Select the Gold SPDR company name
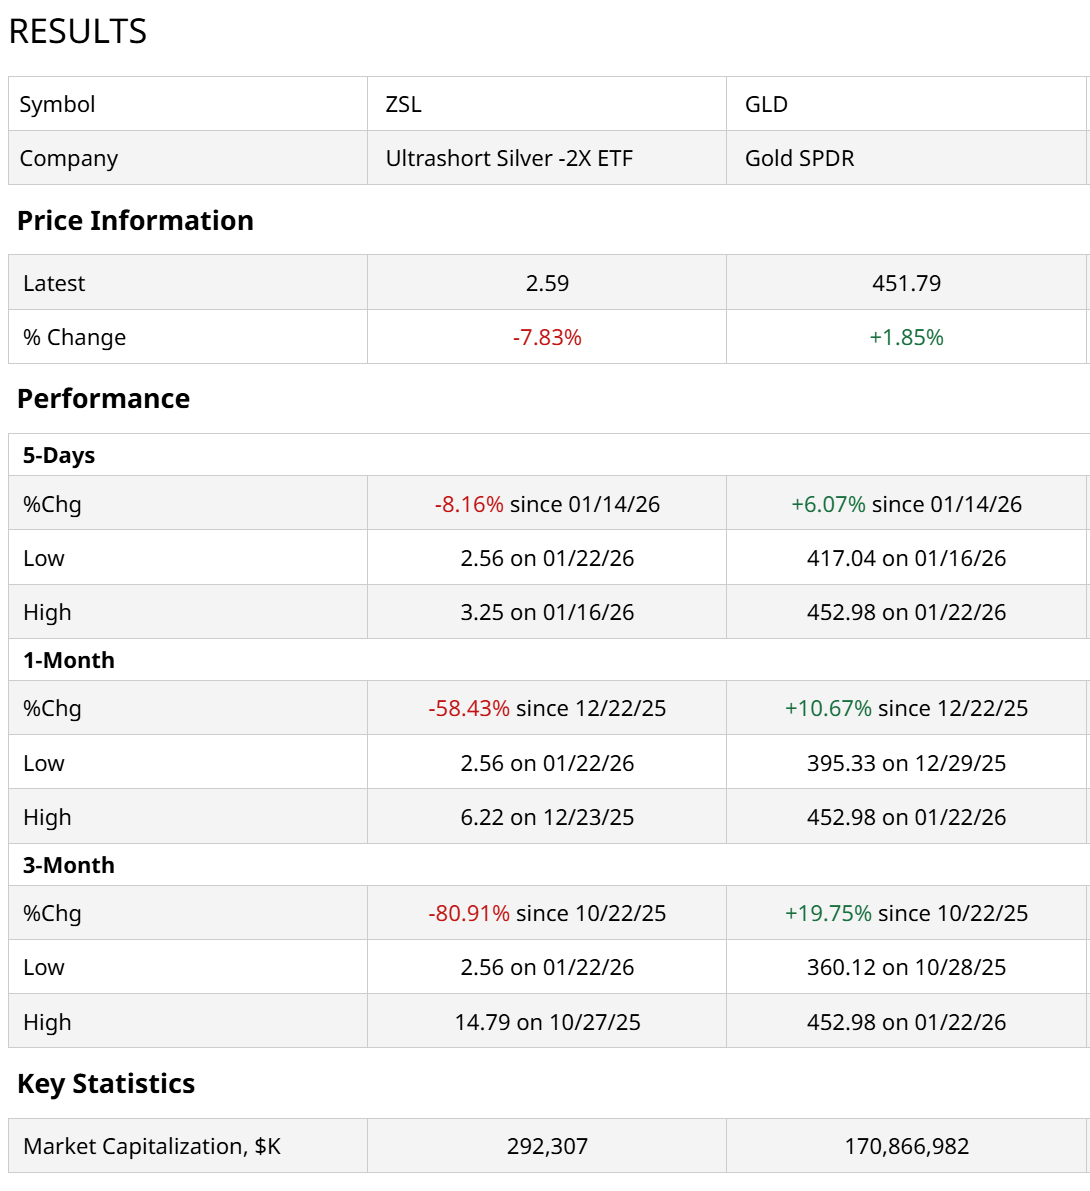Screen dimensions: 1090x1191 click(x=799, y=158)
